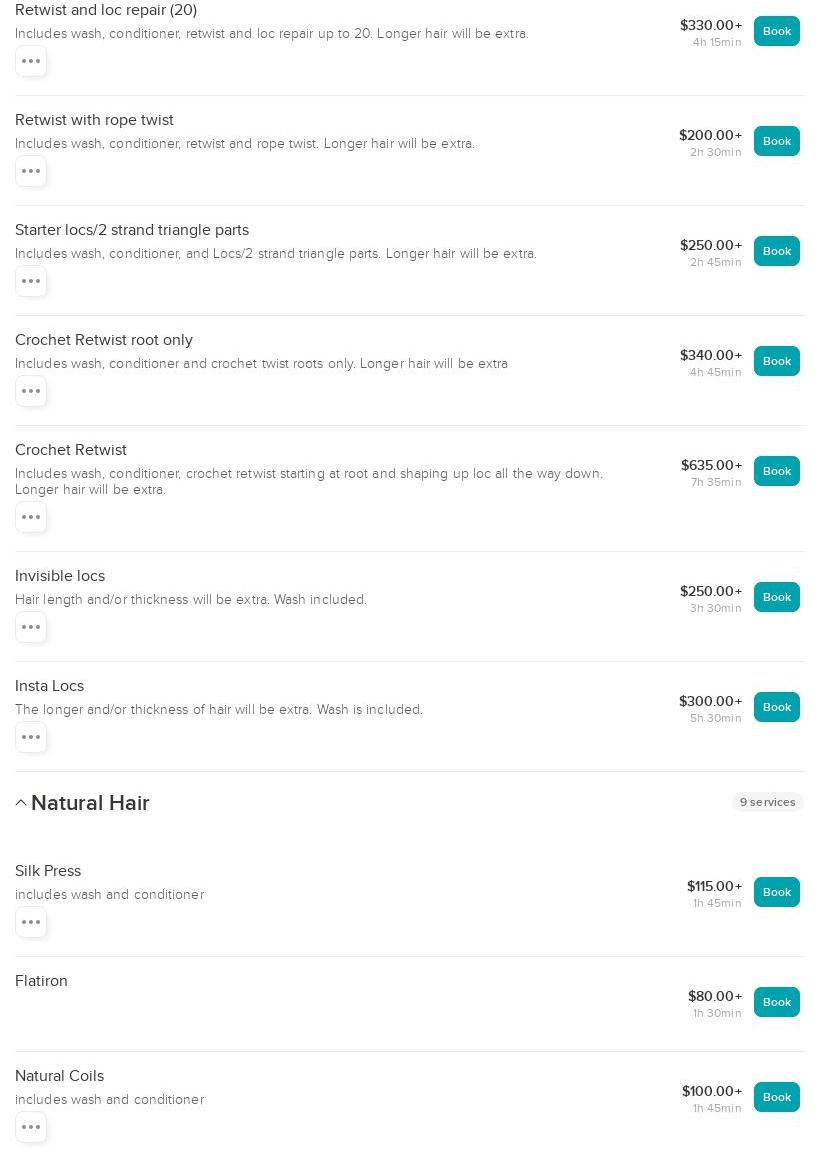Book the Invisible locs appointment
This screenshot has width=819, height=1161.
(776, 597)
